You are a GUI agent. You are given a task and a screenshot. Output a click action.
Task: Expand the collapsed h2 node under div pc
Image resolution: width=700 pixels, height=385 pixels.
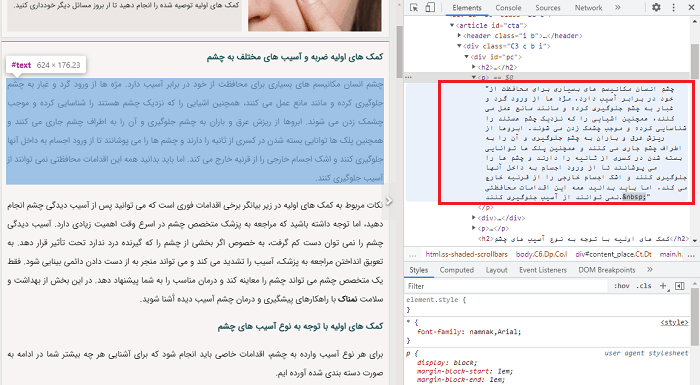coord(474,67)
